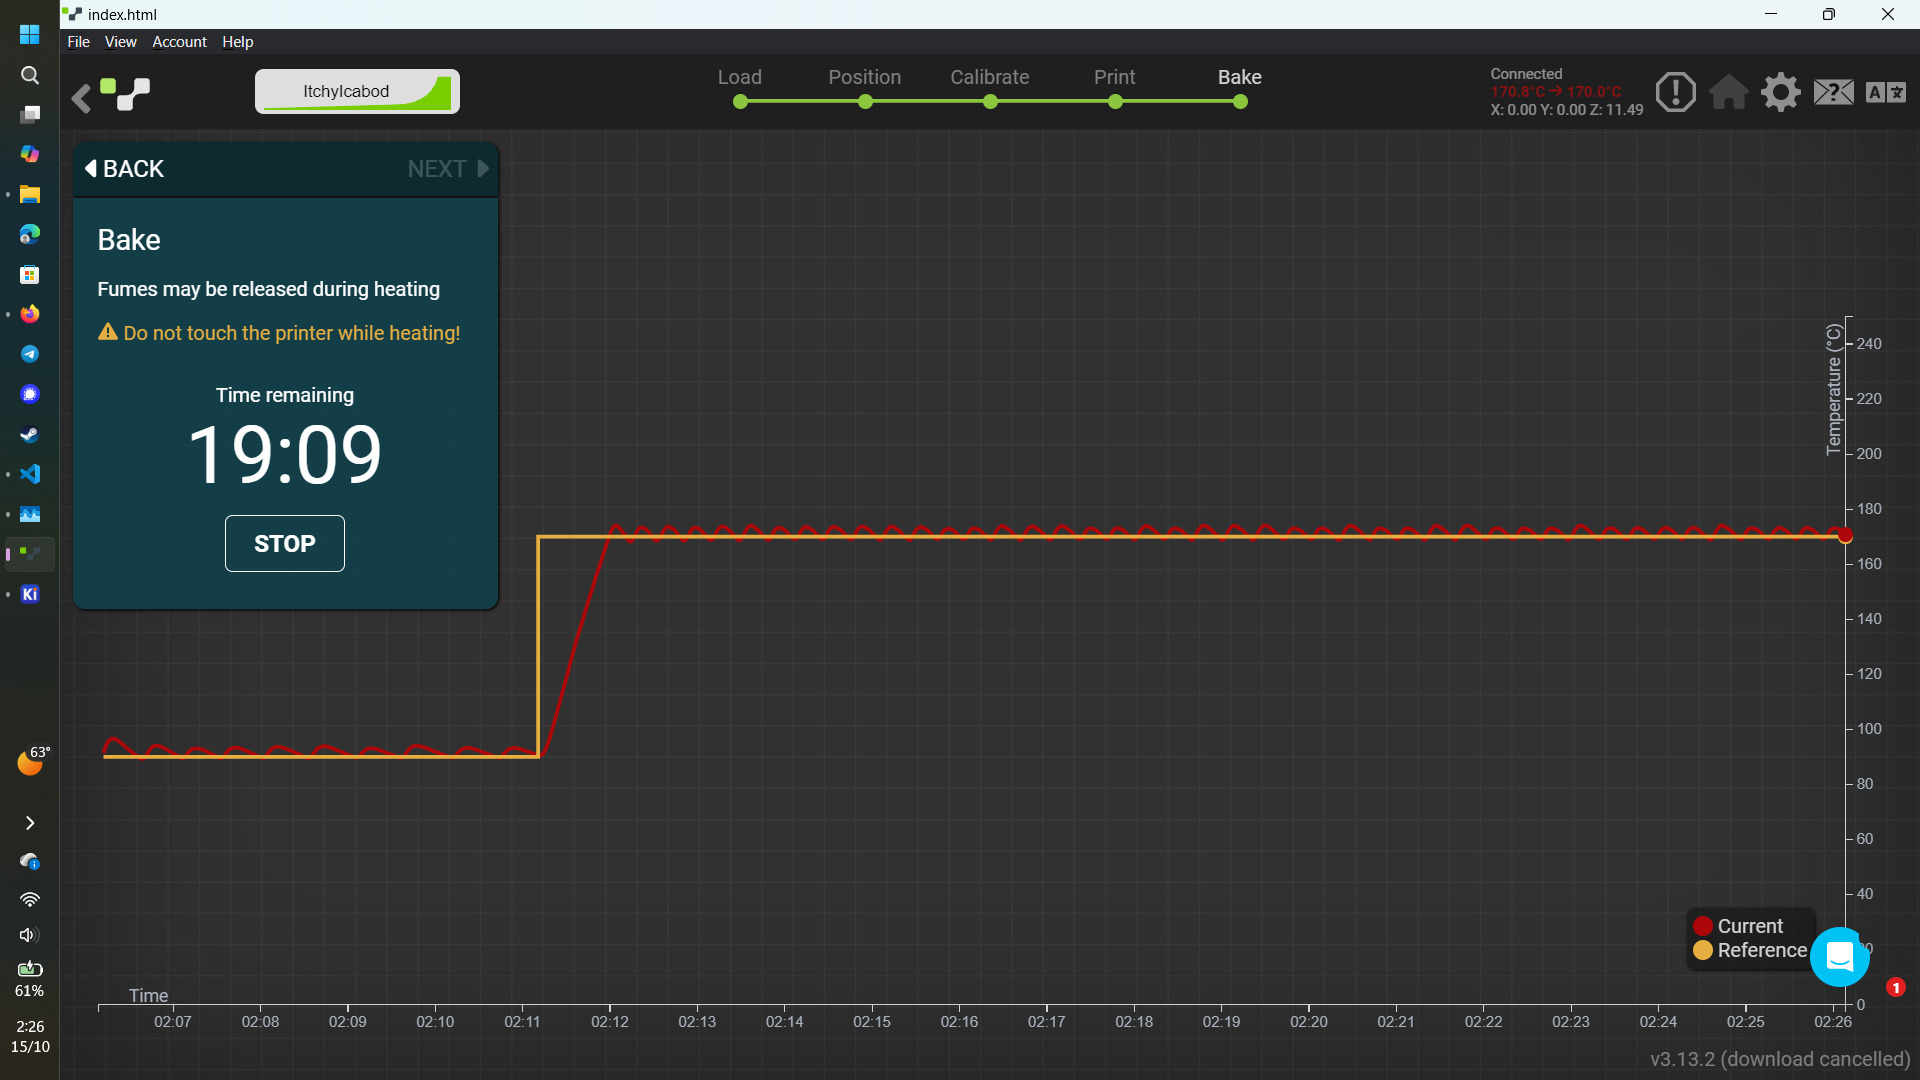The width and height of the screenshot is (1920, 1080).
Task: Toggle the Current series in the legend
Action: pyautogui.click(x=1738, y=926)
